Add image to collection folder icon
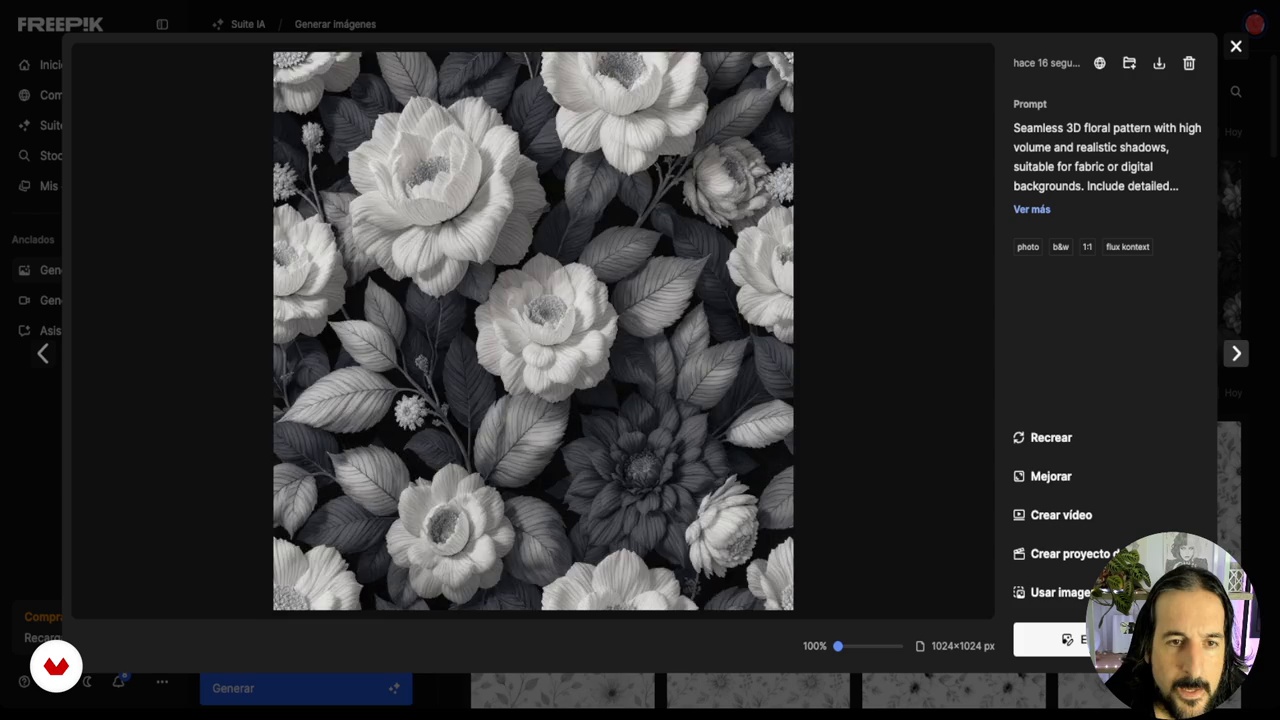The width and height of the screenshot is (1280, 720). point(1129,63)
